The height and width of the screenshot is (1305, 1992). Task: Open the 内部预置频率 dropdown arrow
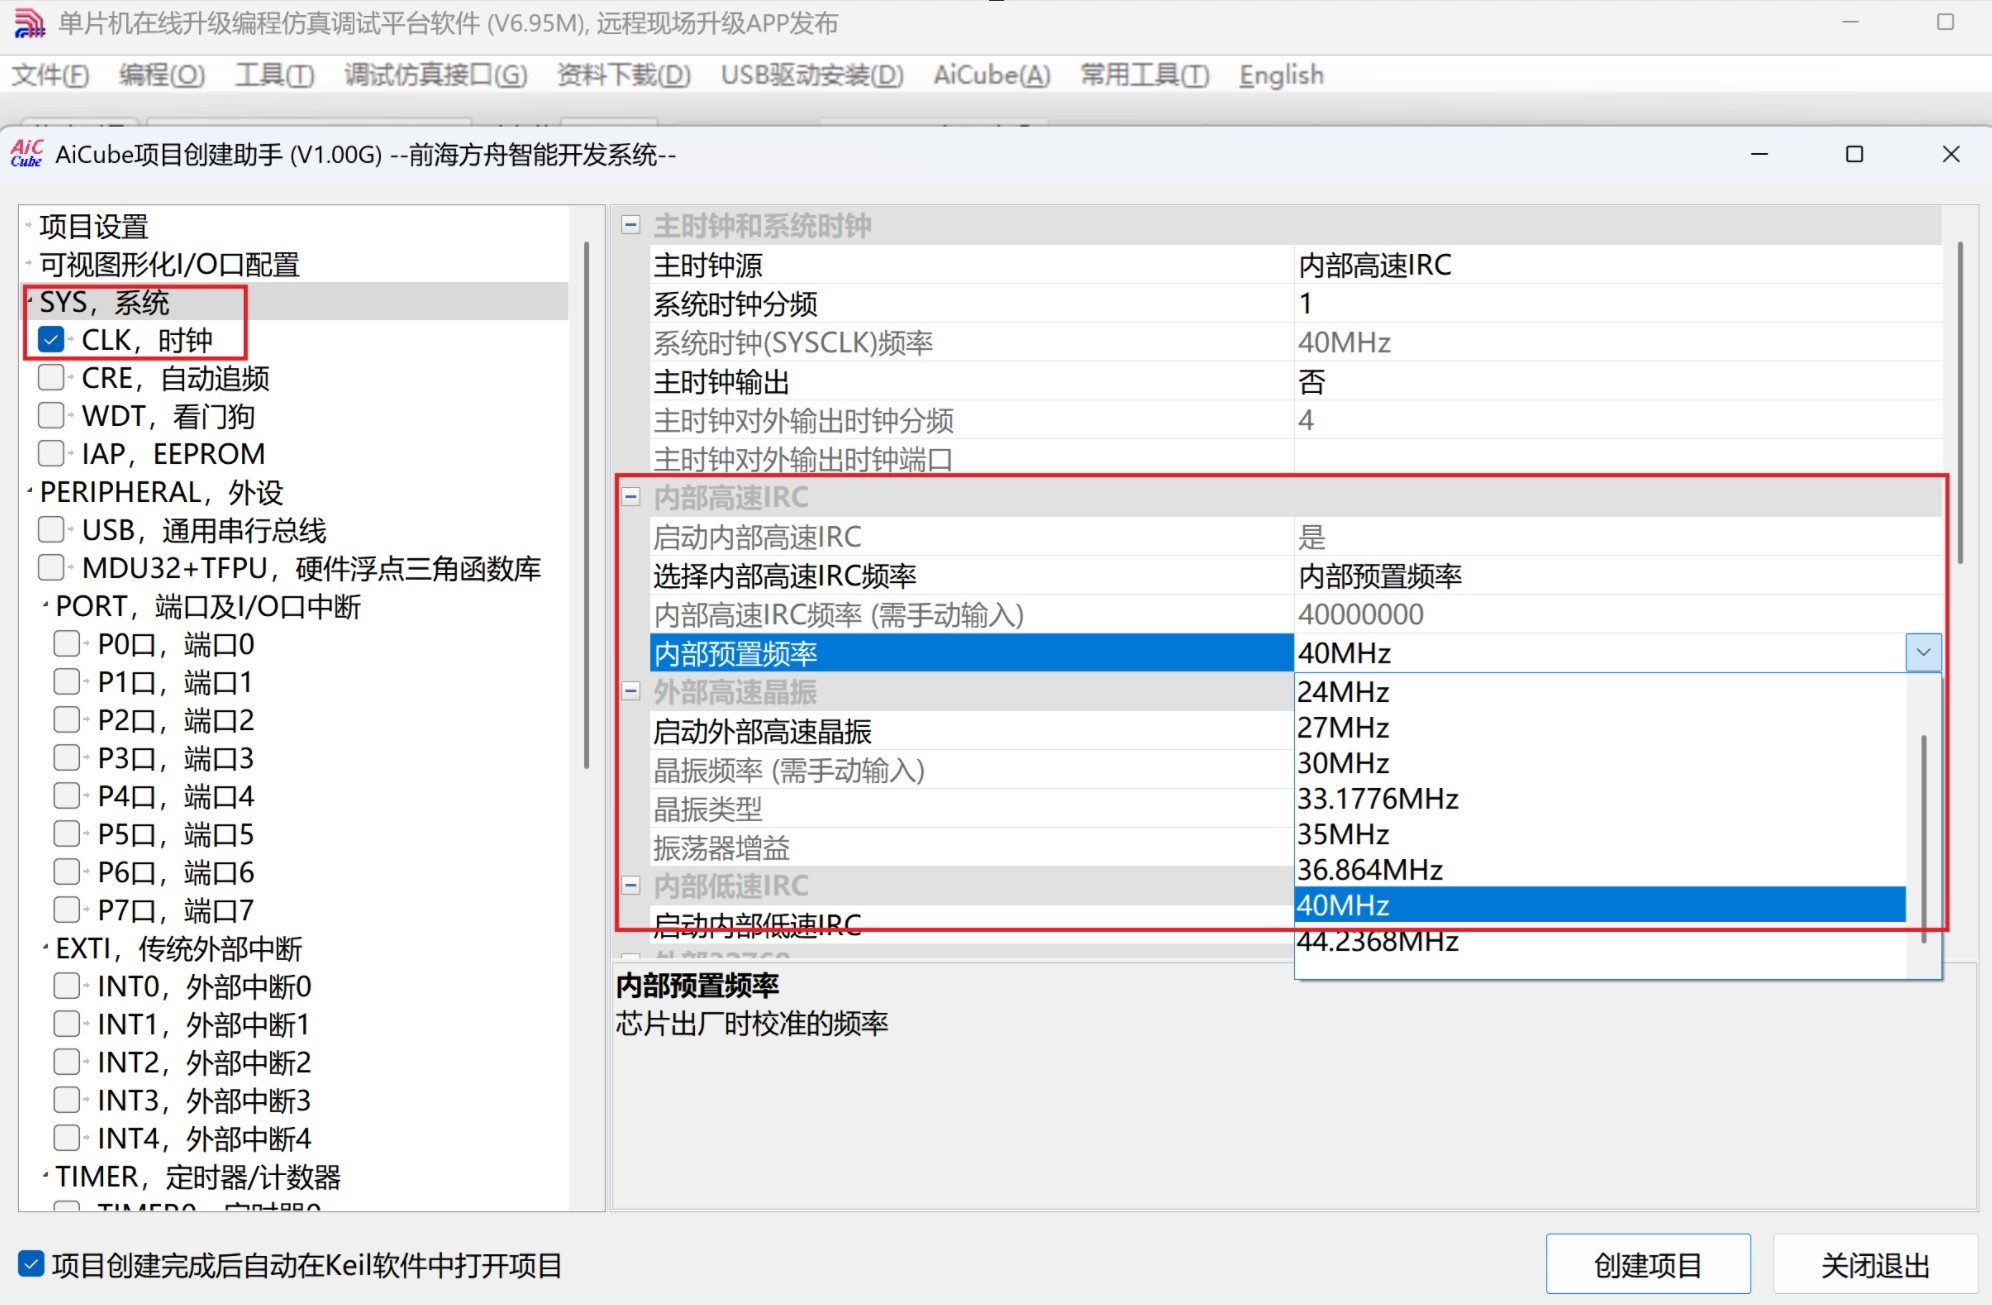tap(1923, 653)
